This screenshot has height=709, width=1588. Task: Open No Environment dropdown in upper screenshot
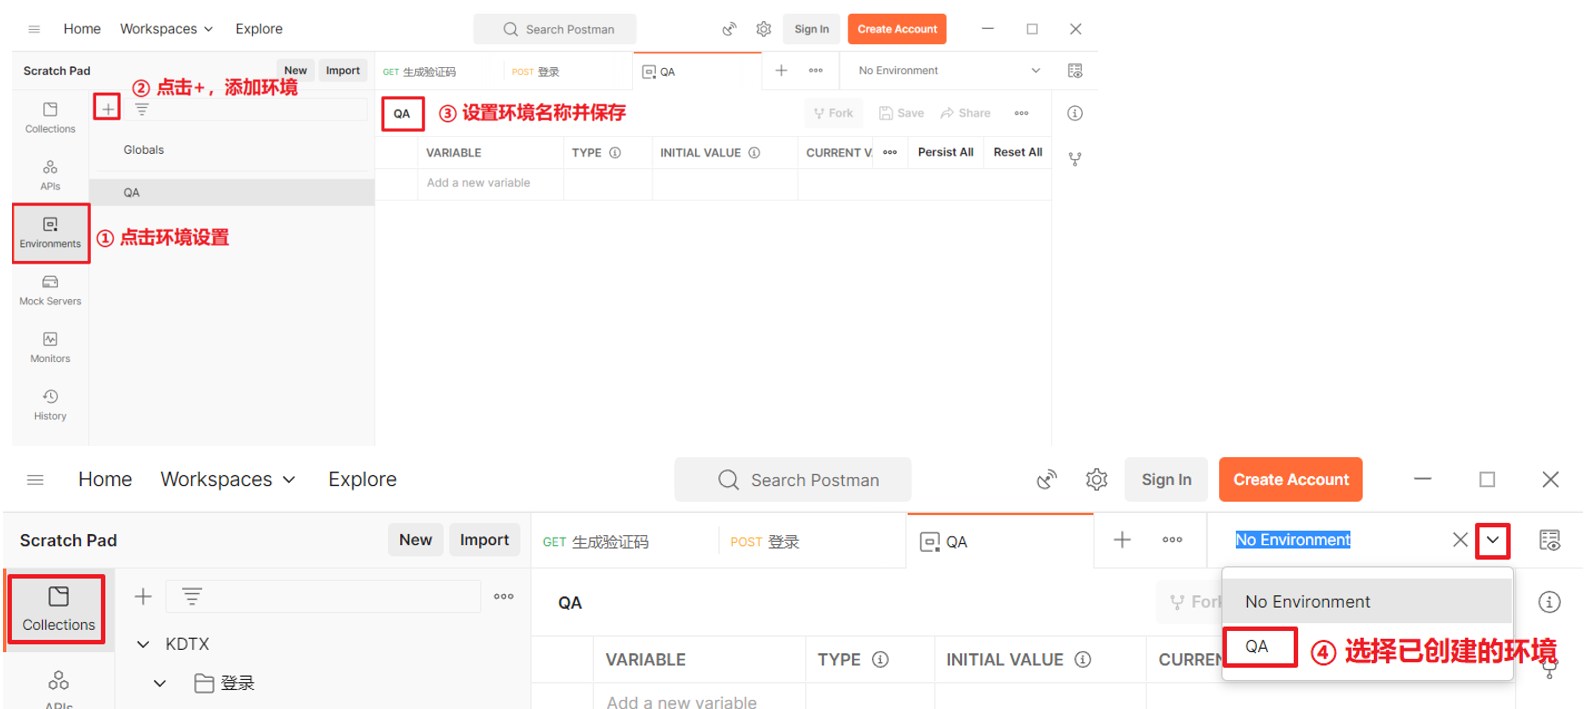949,71
